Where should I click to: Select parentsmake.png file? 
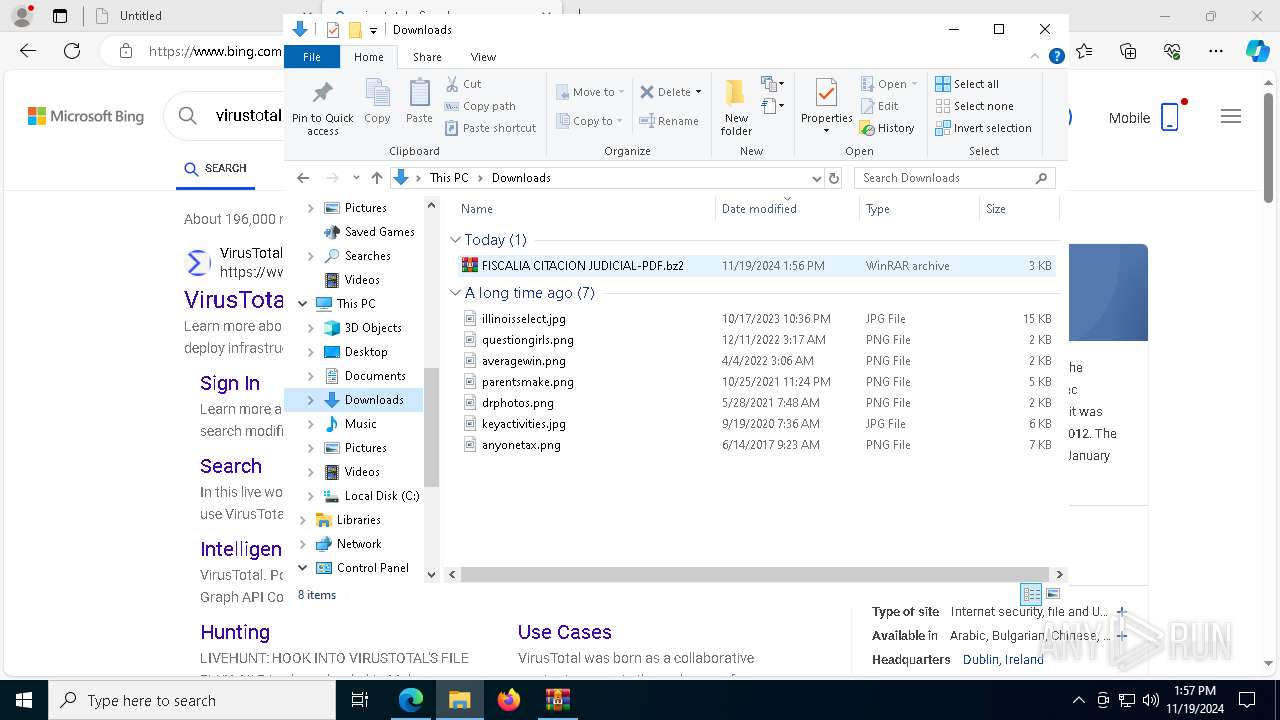point(756,382)
